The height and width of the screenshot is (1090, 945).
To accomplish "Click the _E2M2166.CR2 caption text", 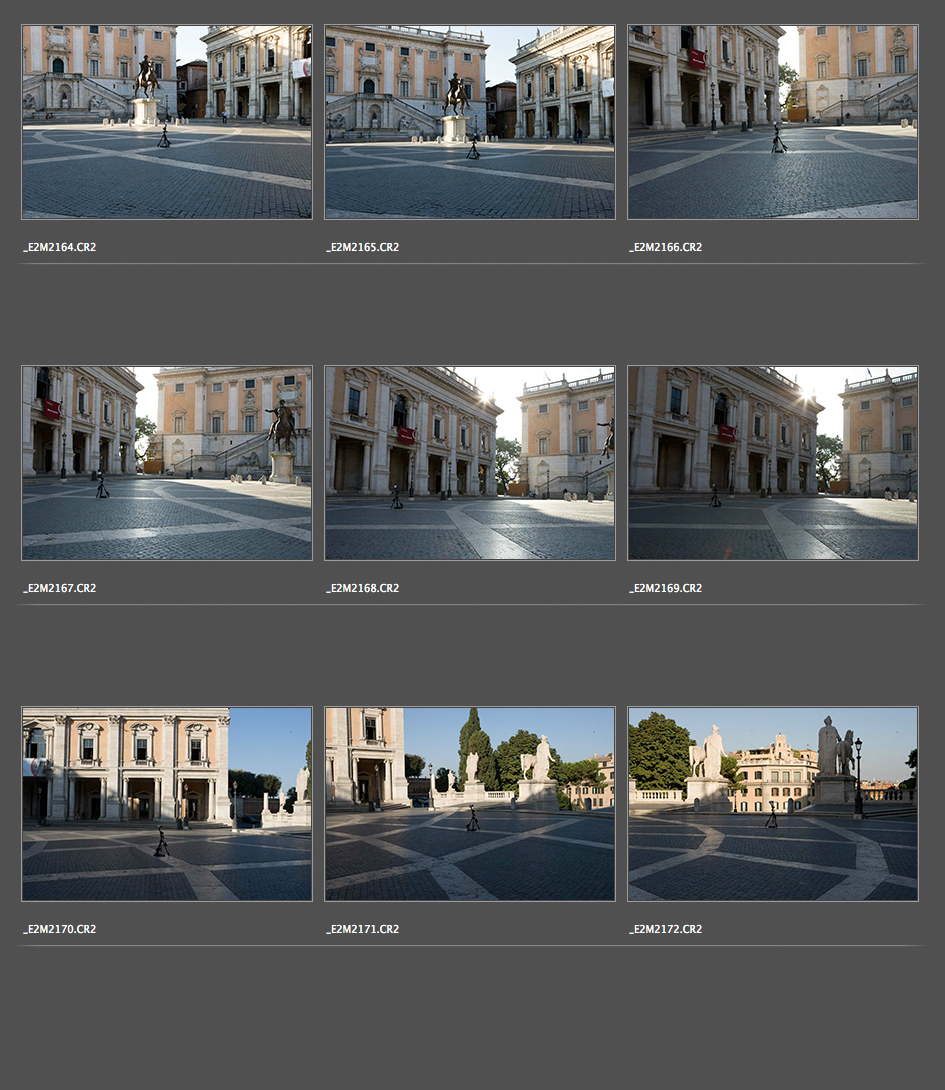I will pos(666,247).
